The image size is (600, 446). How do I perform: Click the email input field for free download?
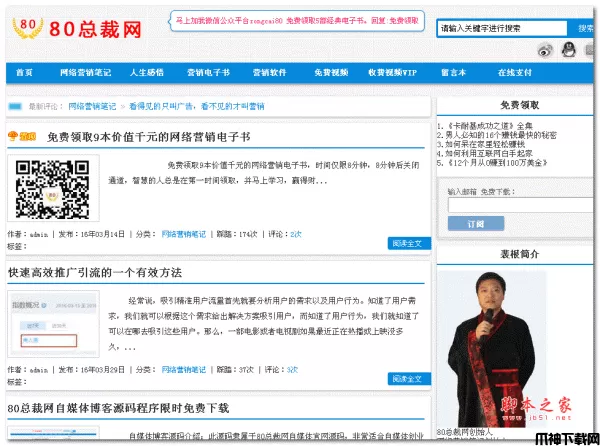pyautogui.click(x=520, y=205)
